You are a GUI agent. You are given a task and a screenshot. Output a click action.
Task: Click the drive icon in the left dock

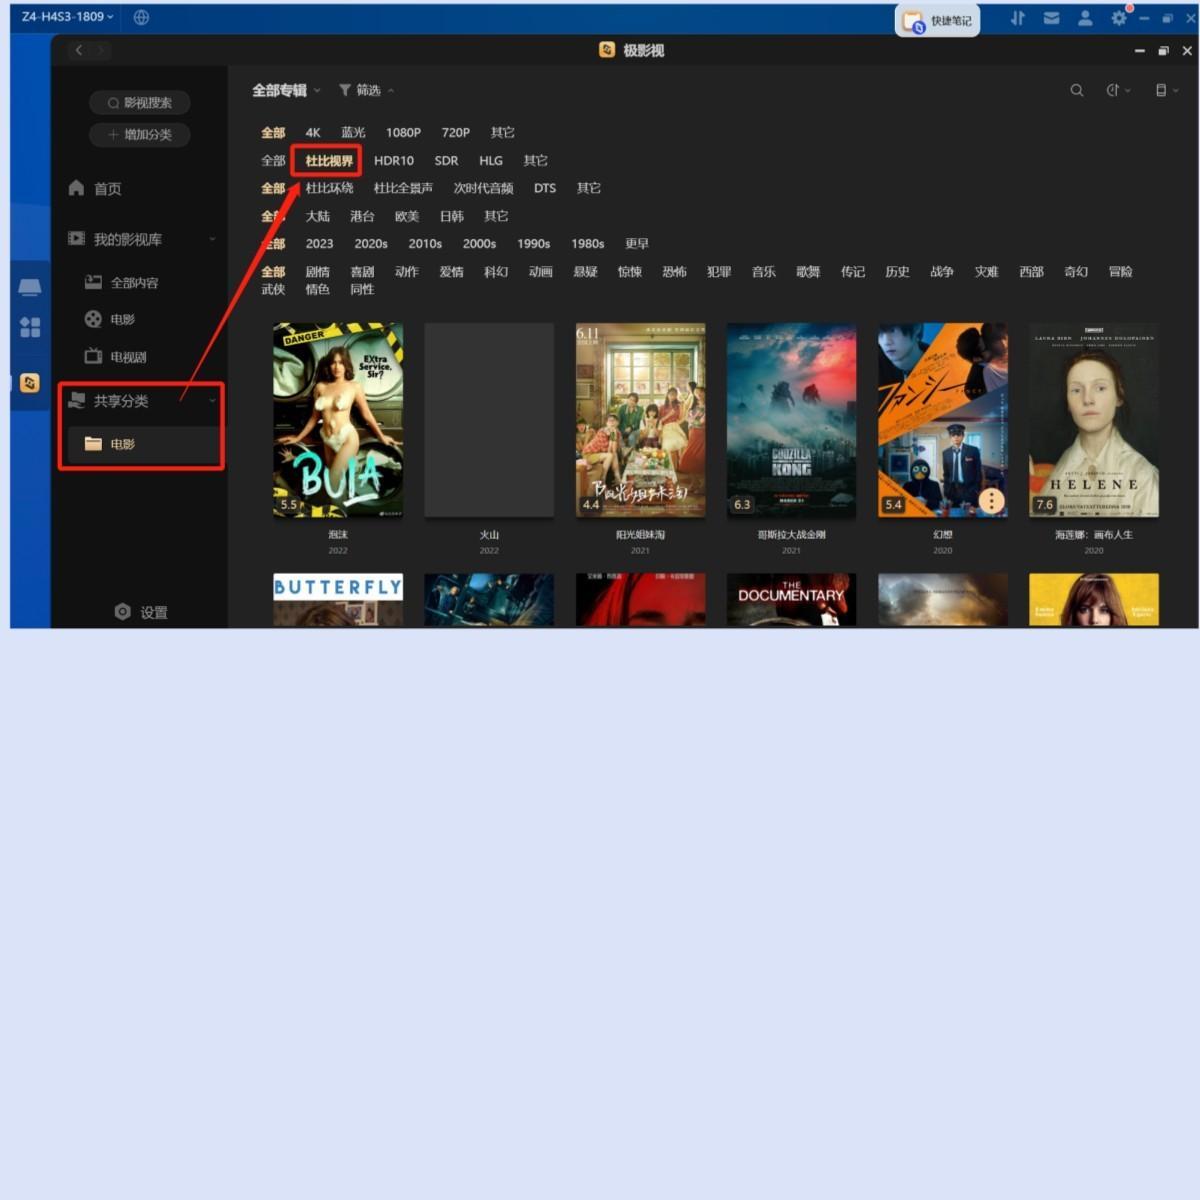(x=30, y=288)
